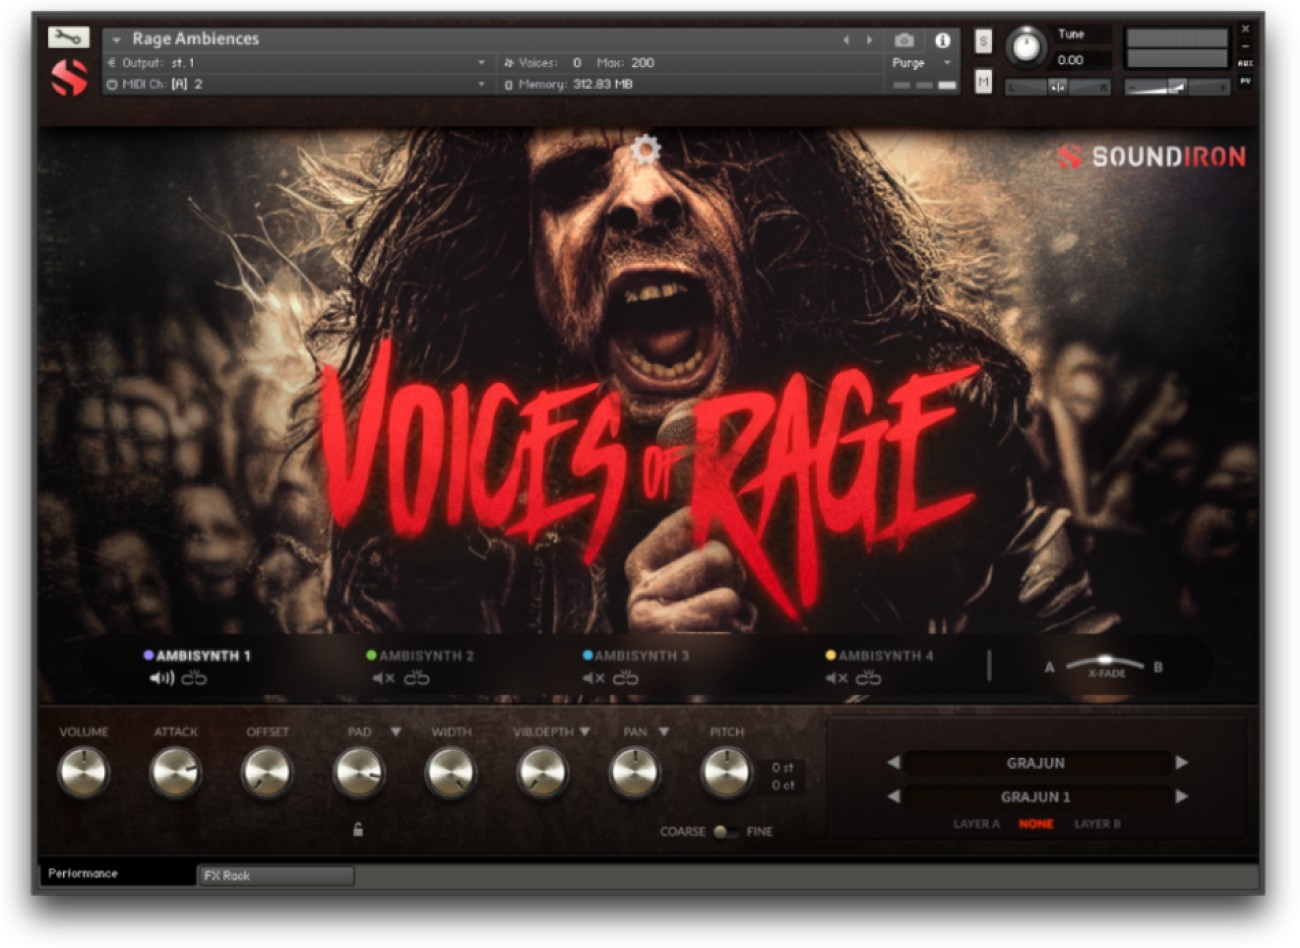
Task: Click the right arrow next to GRAJUN 1
Action: point(1181,797)
